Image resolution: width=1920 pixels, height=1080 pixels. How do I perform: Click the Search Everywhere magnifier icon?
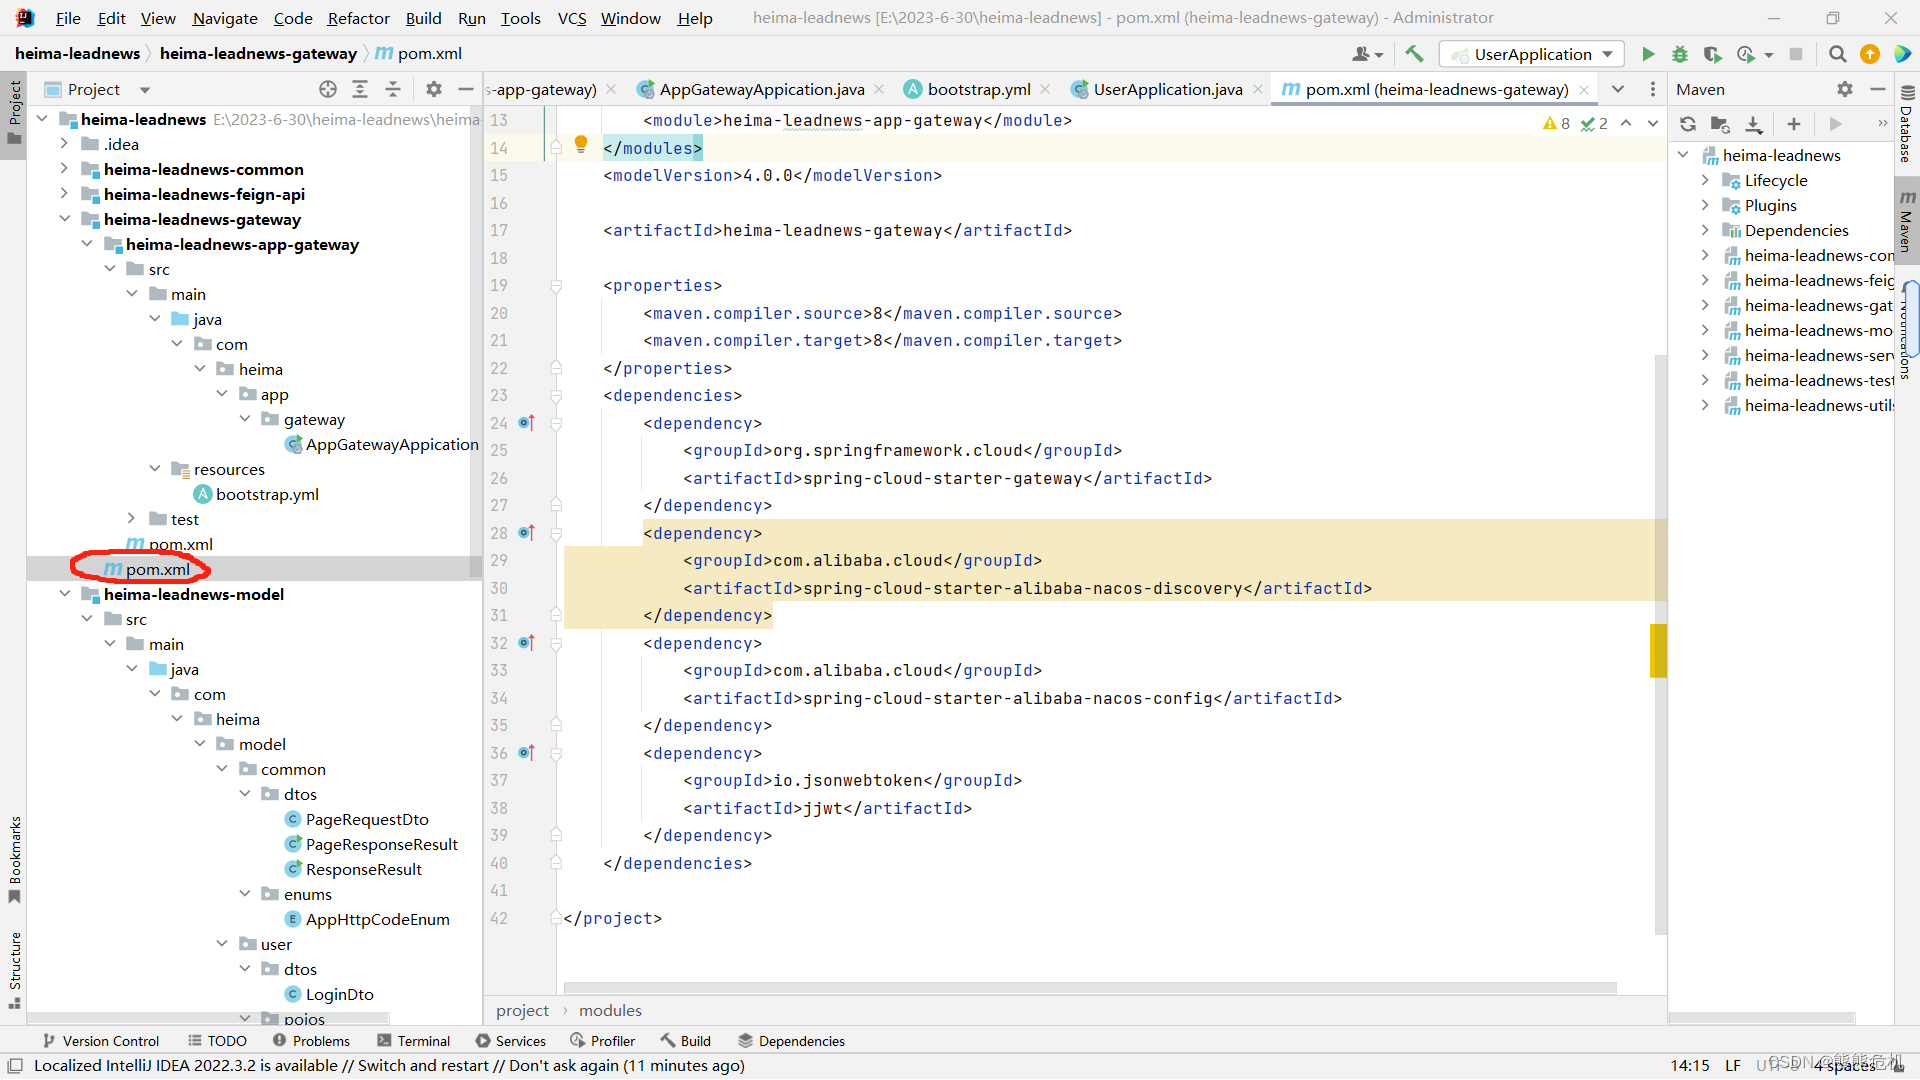pyautogui.click(x=1837, y=54)
